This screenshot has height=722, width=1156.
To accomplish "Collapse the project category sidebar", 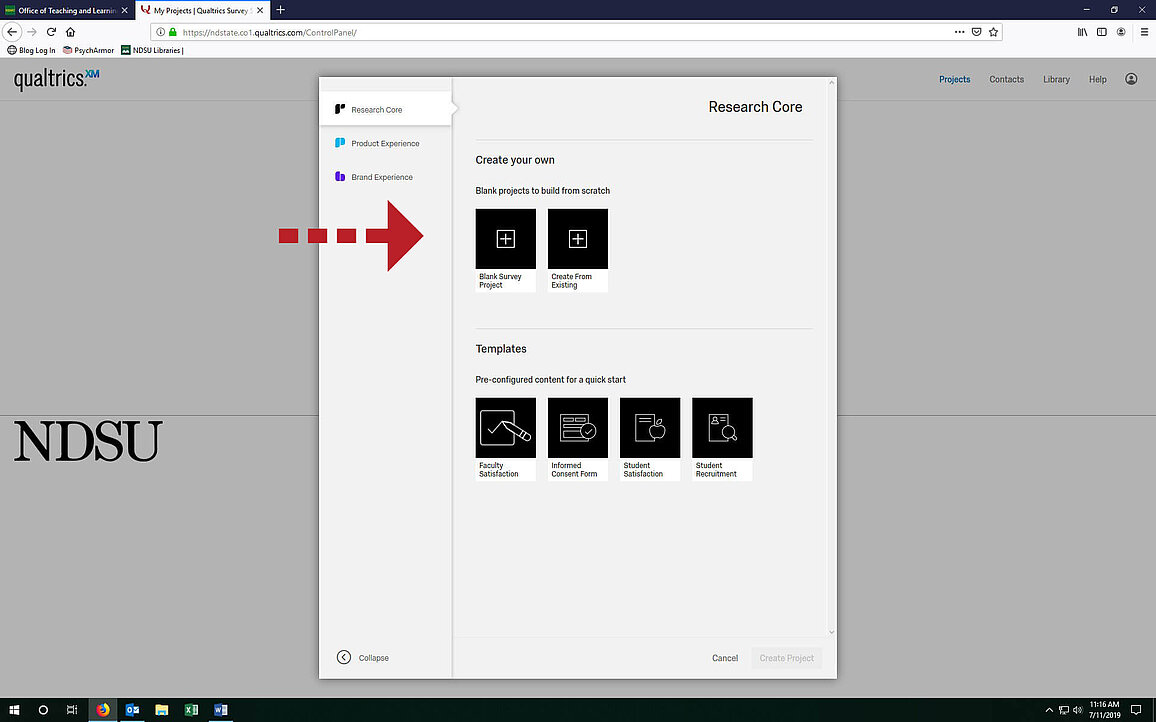I will pyautogui.click(x=363, y=658).
